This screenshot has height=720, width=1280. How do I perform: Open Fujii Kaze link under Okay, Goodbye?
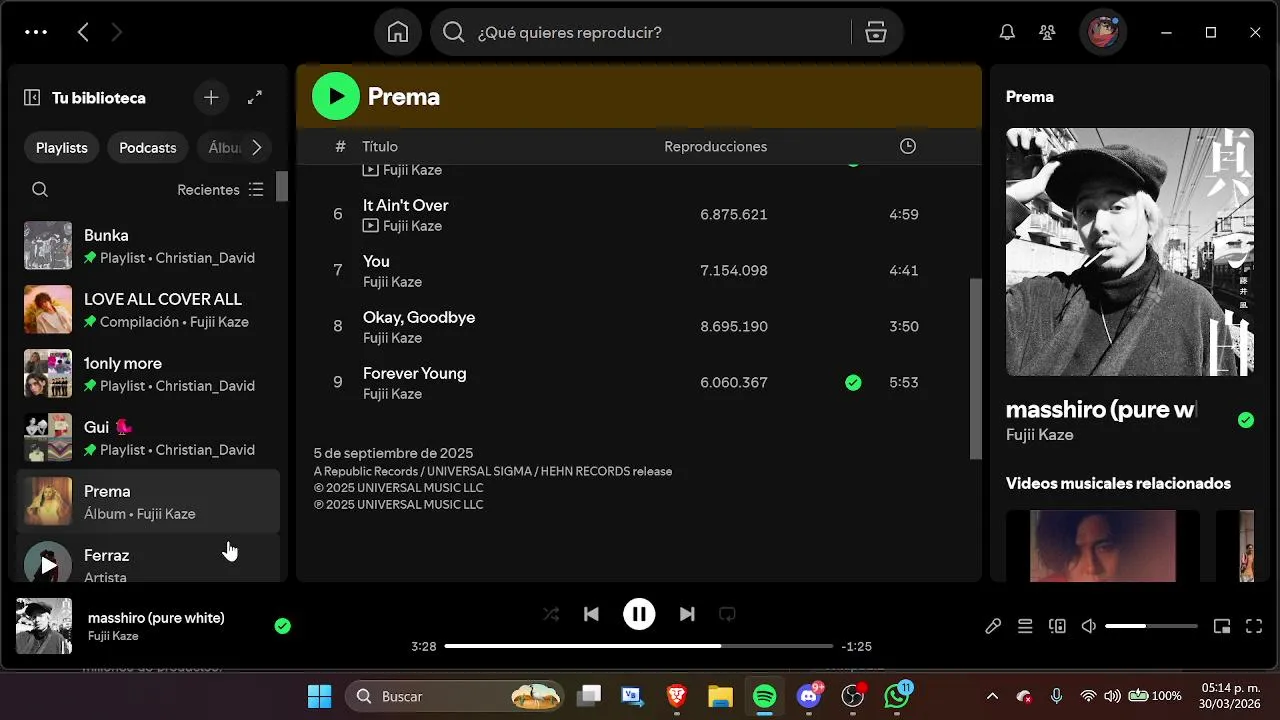pos(392,338)
